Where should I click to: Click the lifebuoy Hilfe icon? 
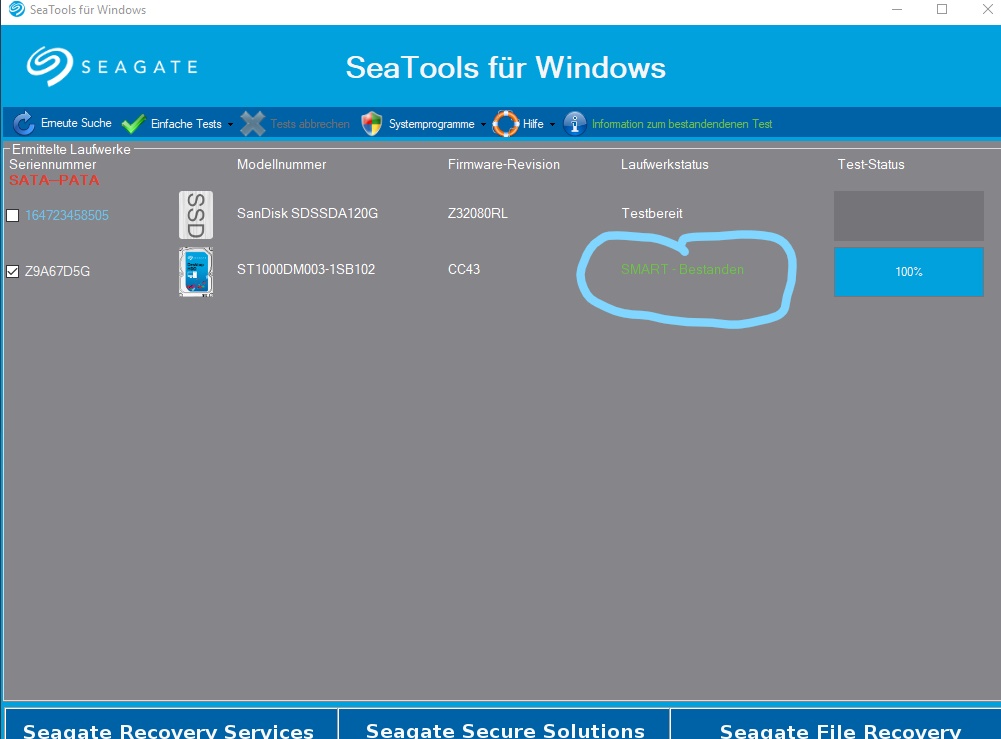506,124
